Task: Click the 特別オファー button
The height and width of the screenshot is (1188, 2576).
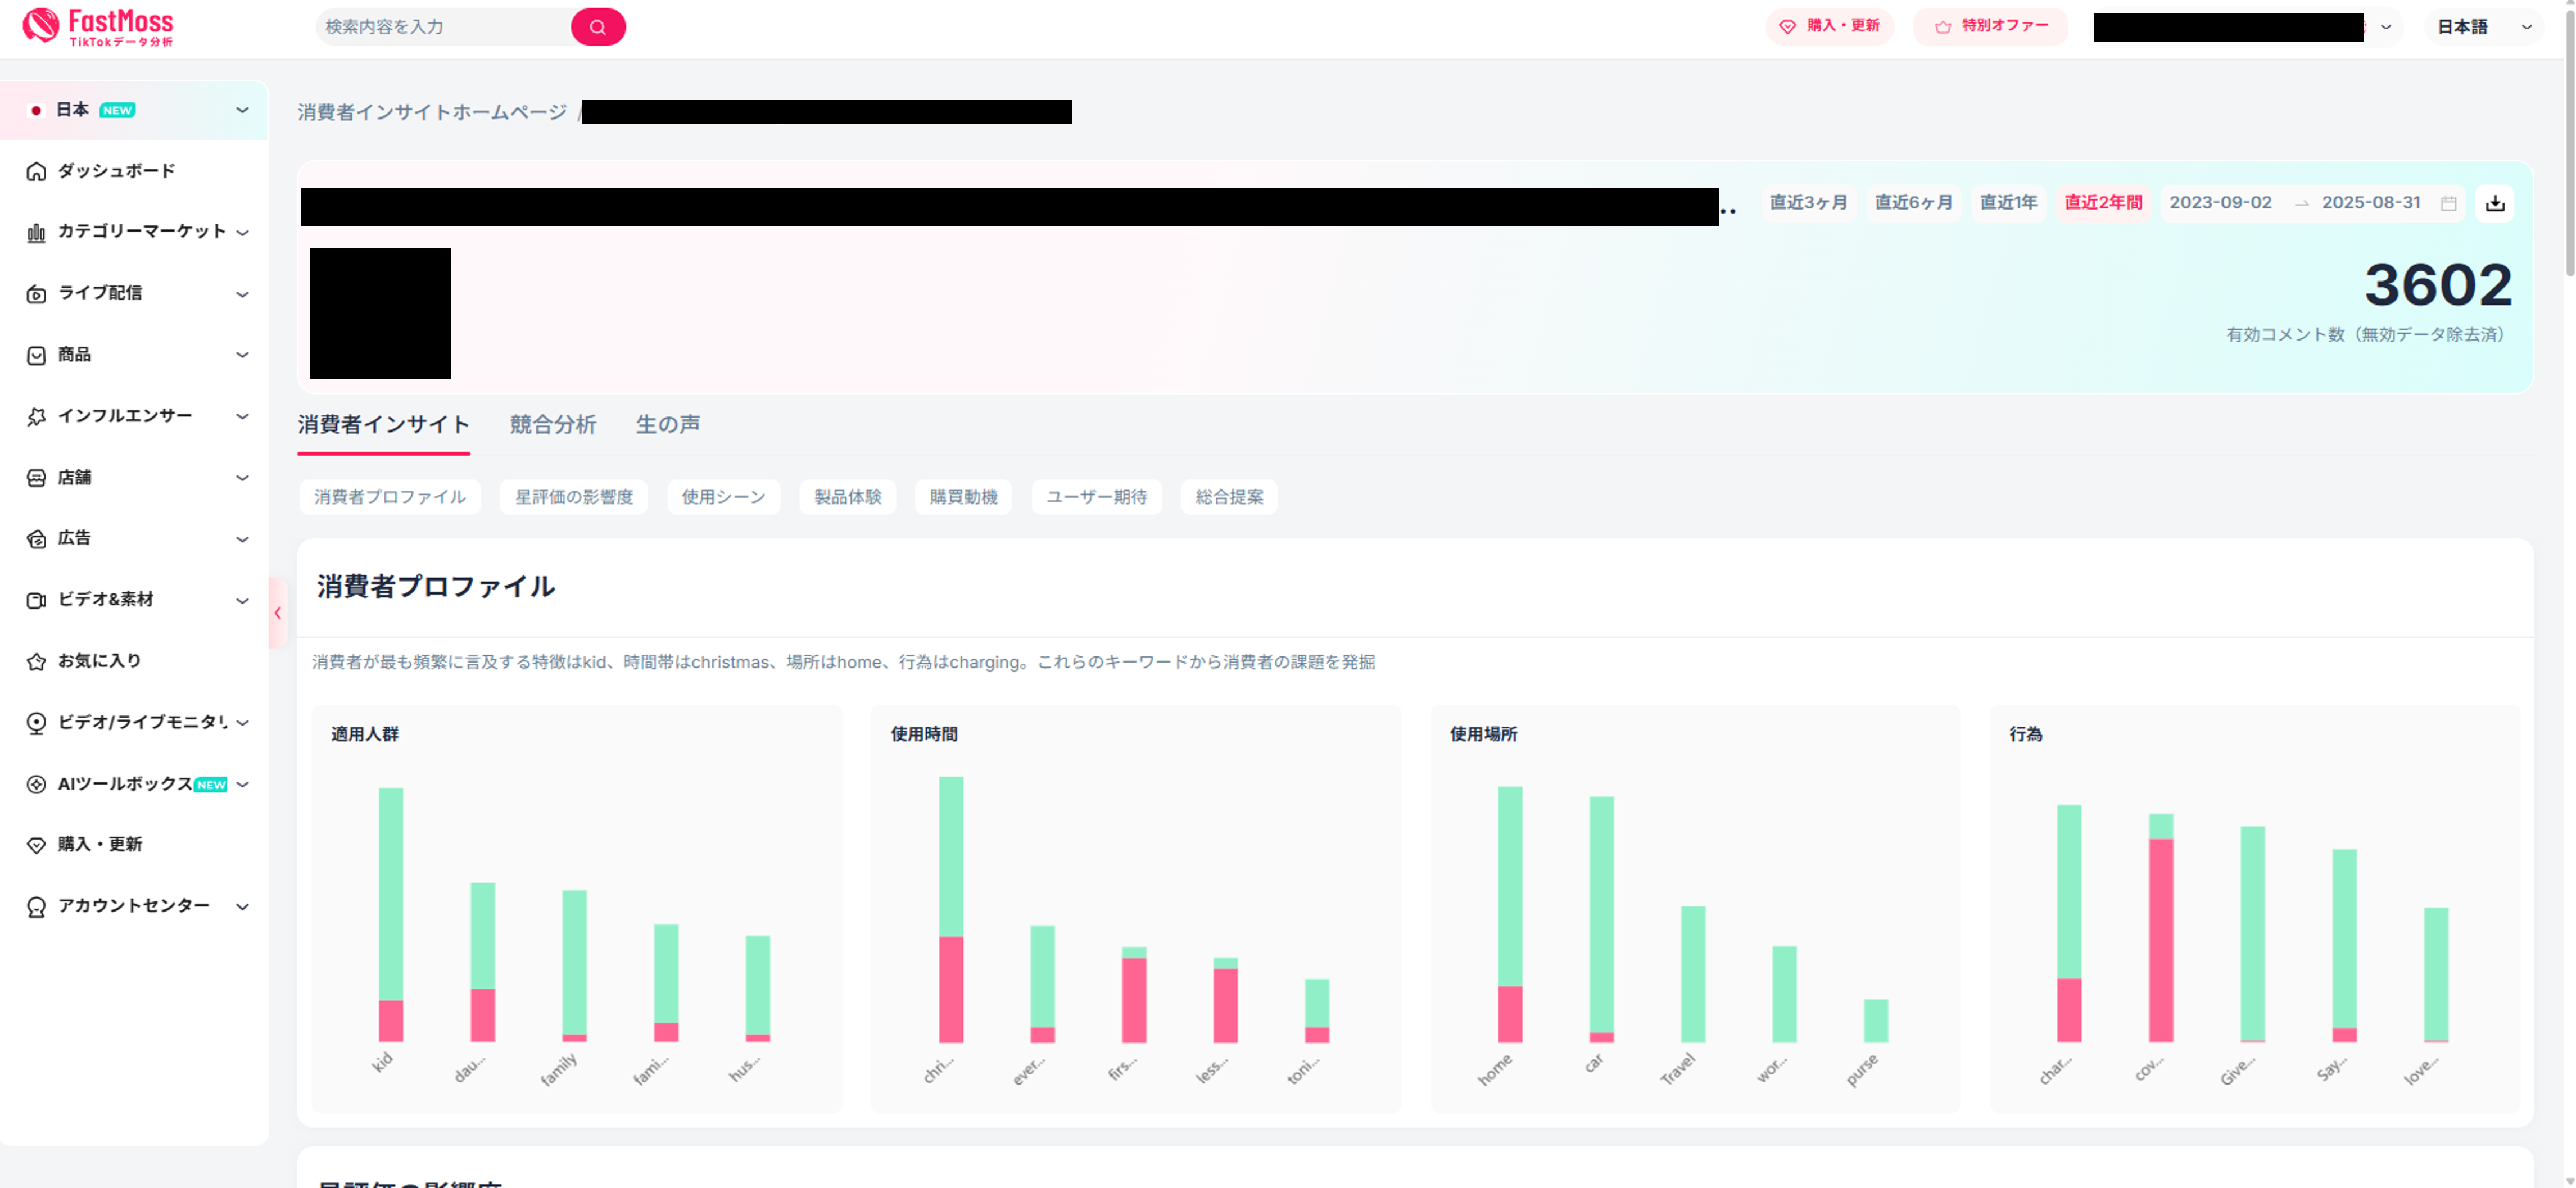Action: click(x=1991, y=27)
